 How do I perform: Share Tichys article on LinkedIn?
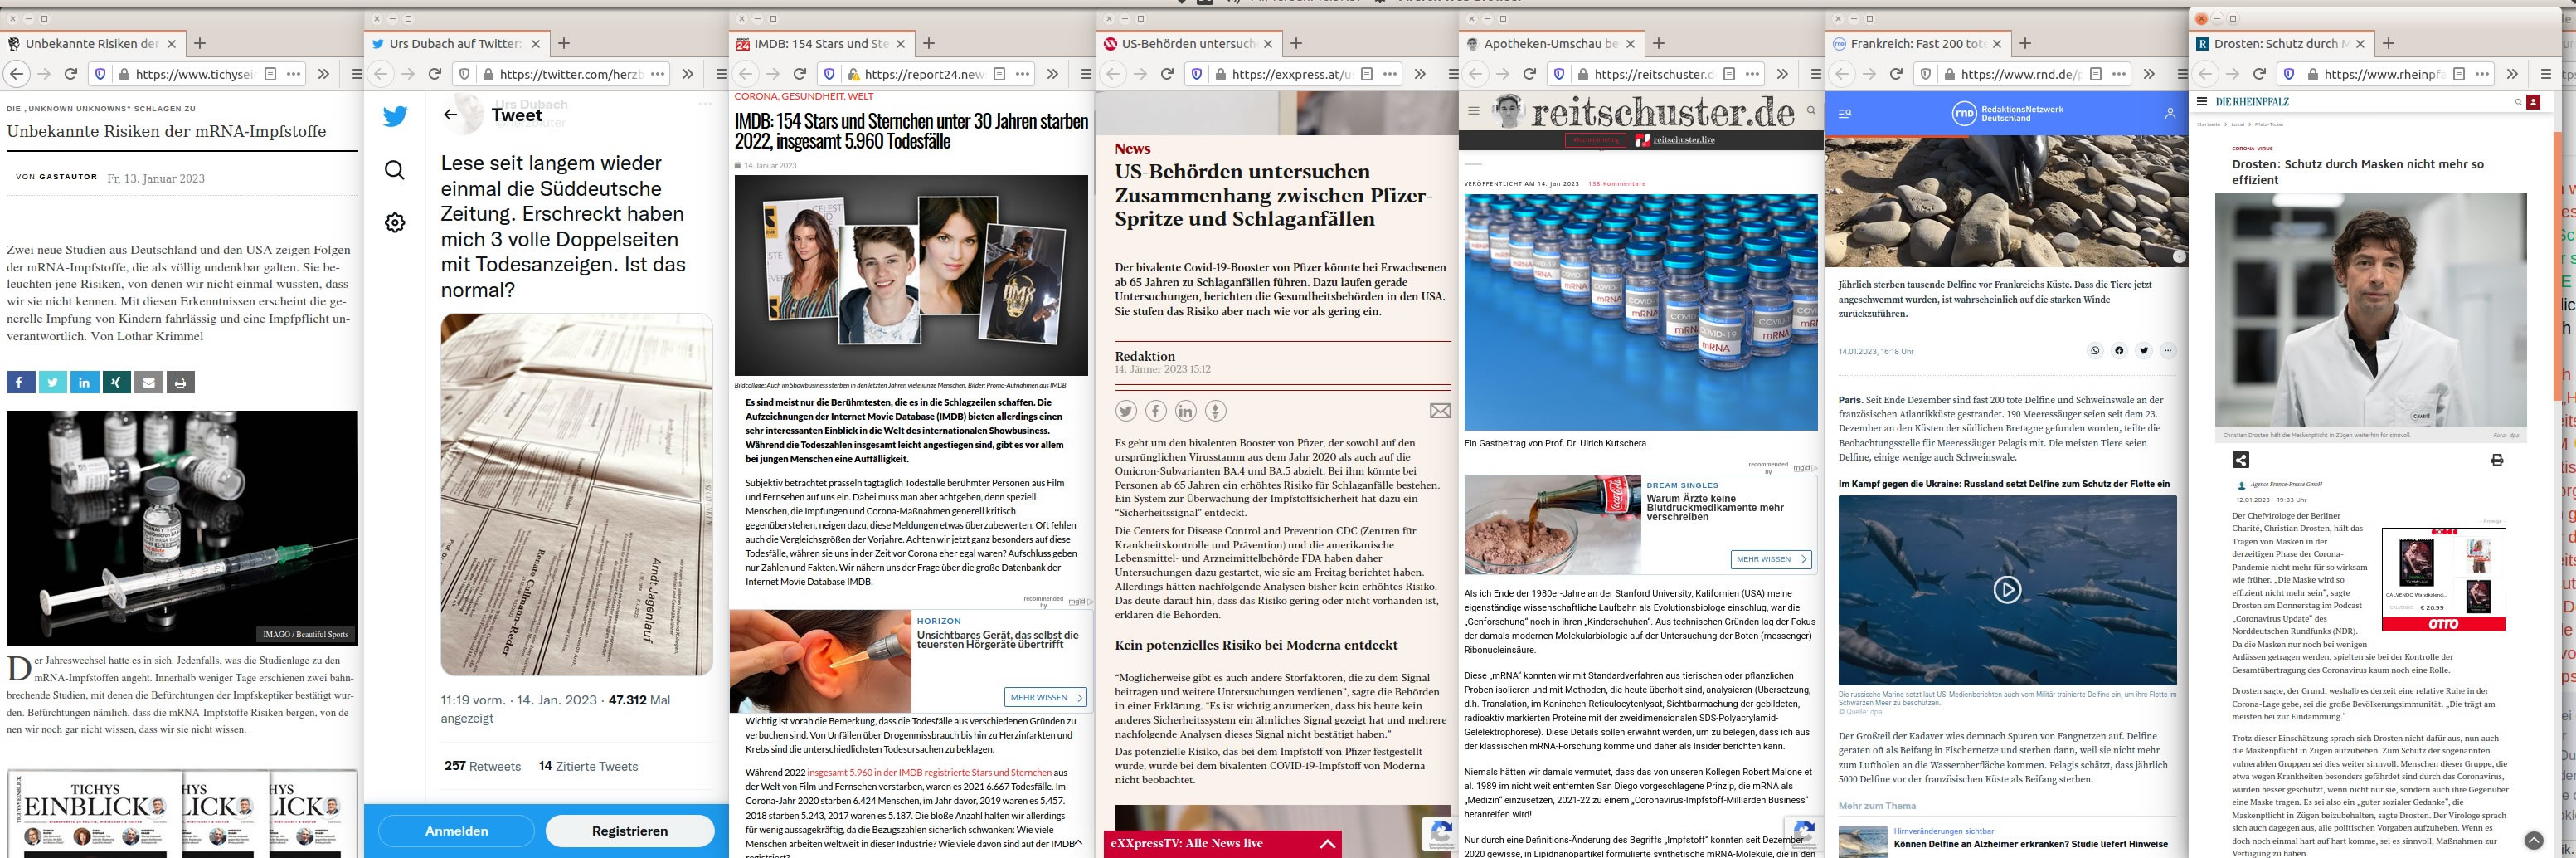pos(84,382)
